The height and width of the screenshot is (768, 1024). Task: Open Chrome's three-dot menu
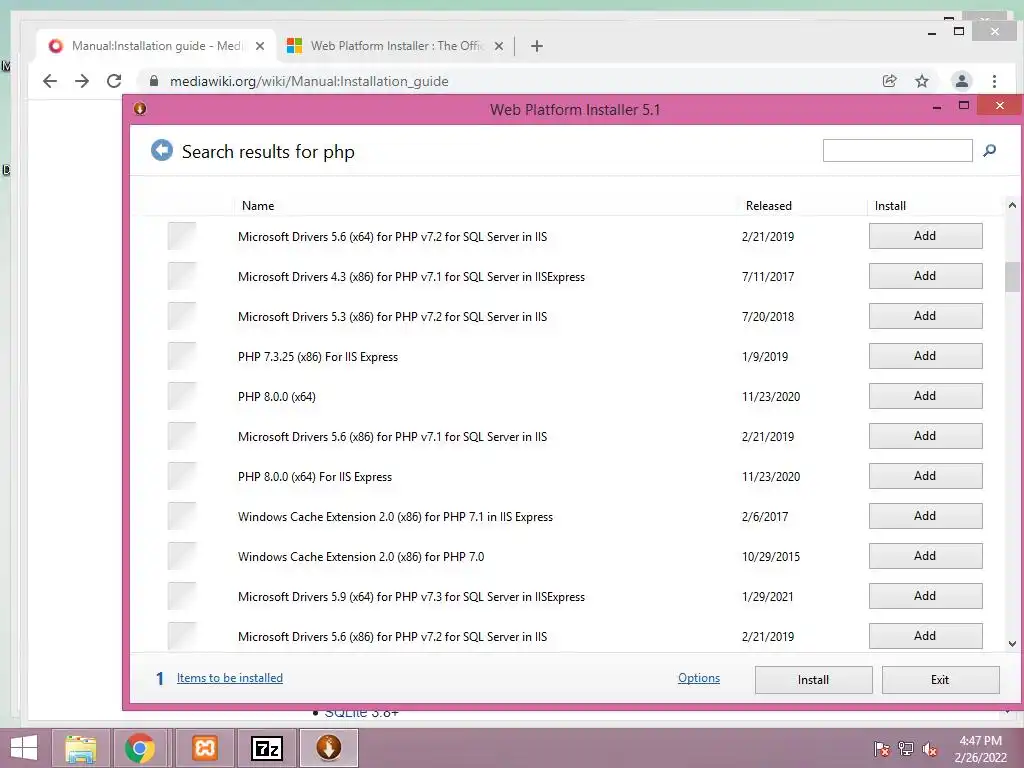coord(994,81)
